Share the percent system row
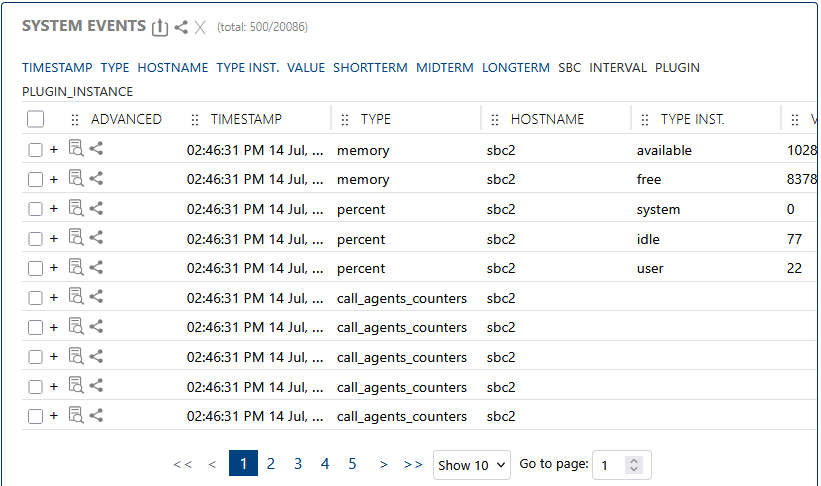821x486 pixels. (x=96, y=208)
